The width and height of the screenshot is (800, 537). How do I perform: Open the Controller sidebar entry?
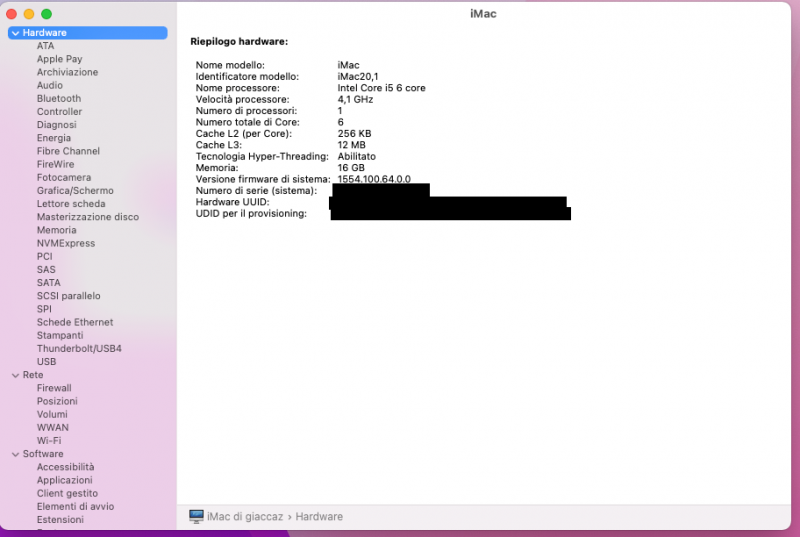[x=59, y=112]
